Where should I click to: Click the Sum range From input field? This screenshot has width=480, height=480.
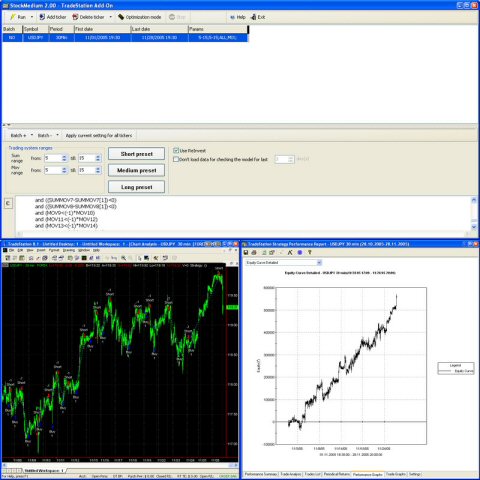(53, 158)
